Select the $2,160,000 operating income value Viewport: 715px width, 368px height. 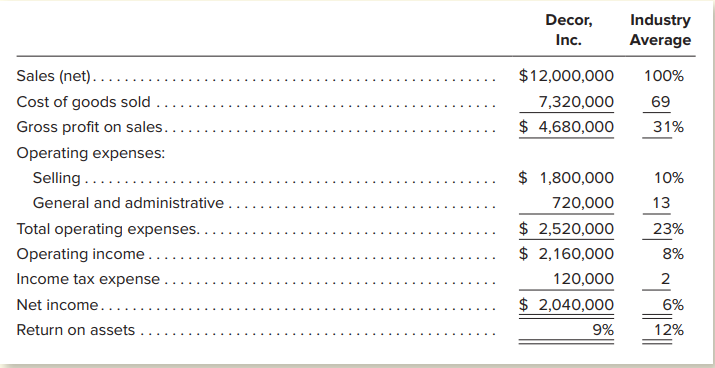click(x=566, y=254)
